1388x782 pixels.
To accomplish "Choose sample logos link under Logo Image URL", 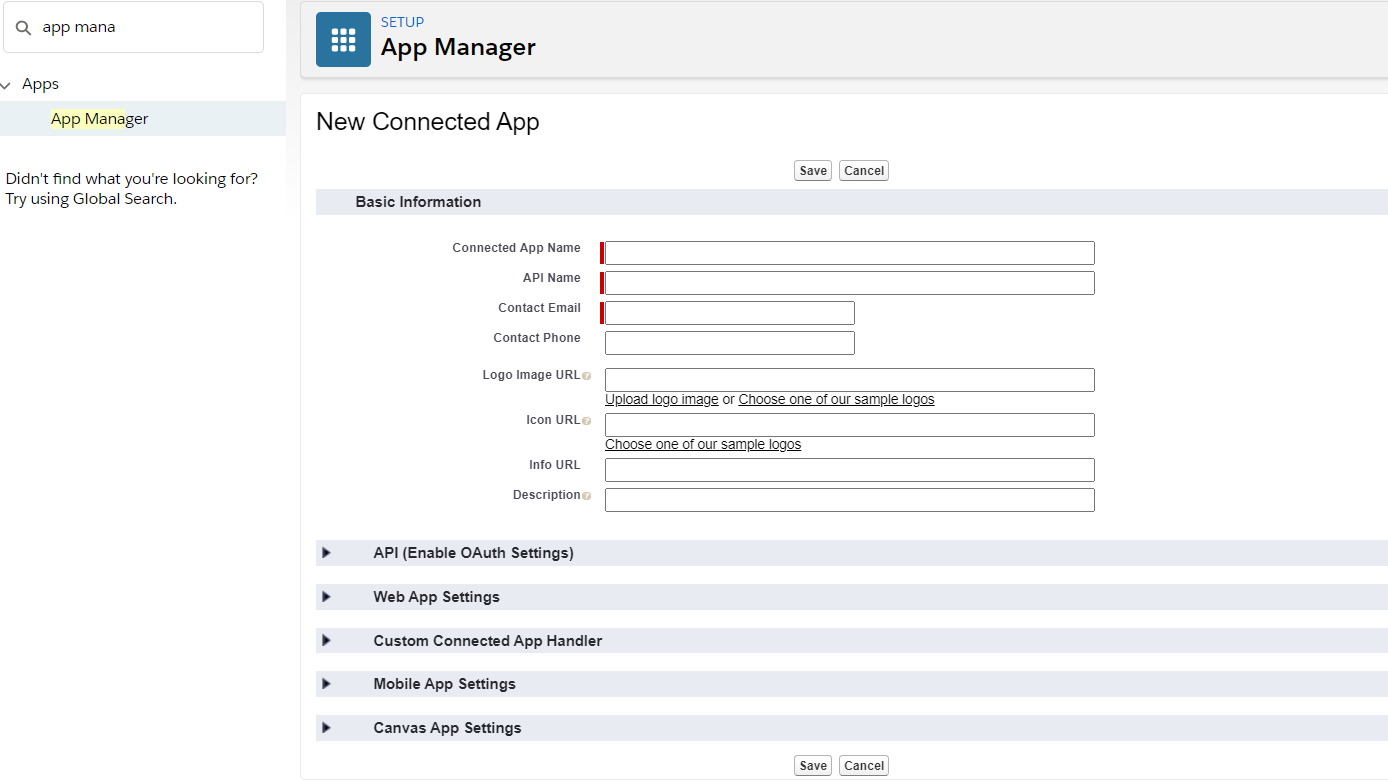I will click(x=836, y=400).
